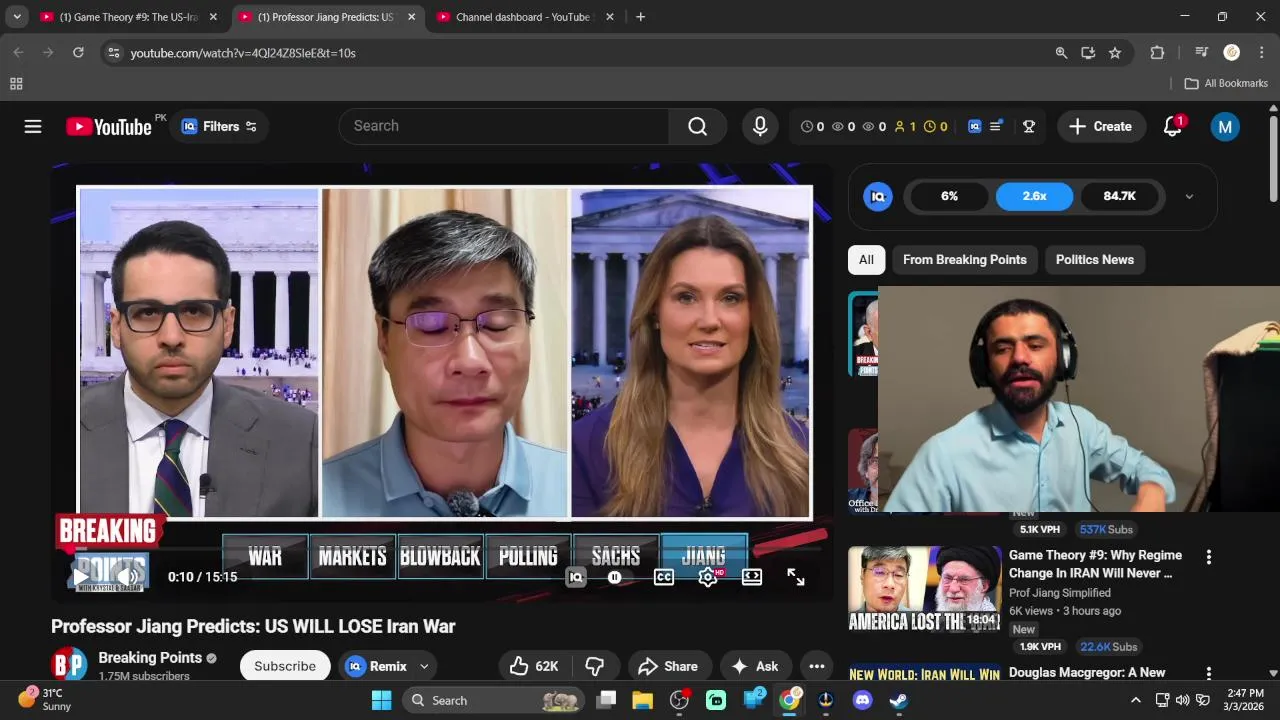
Task: Open the YouTube guide hamburger menu
Action: [x=33, y=126]
